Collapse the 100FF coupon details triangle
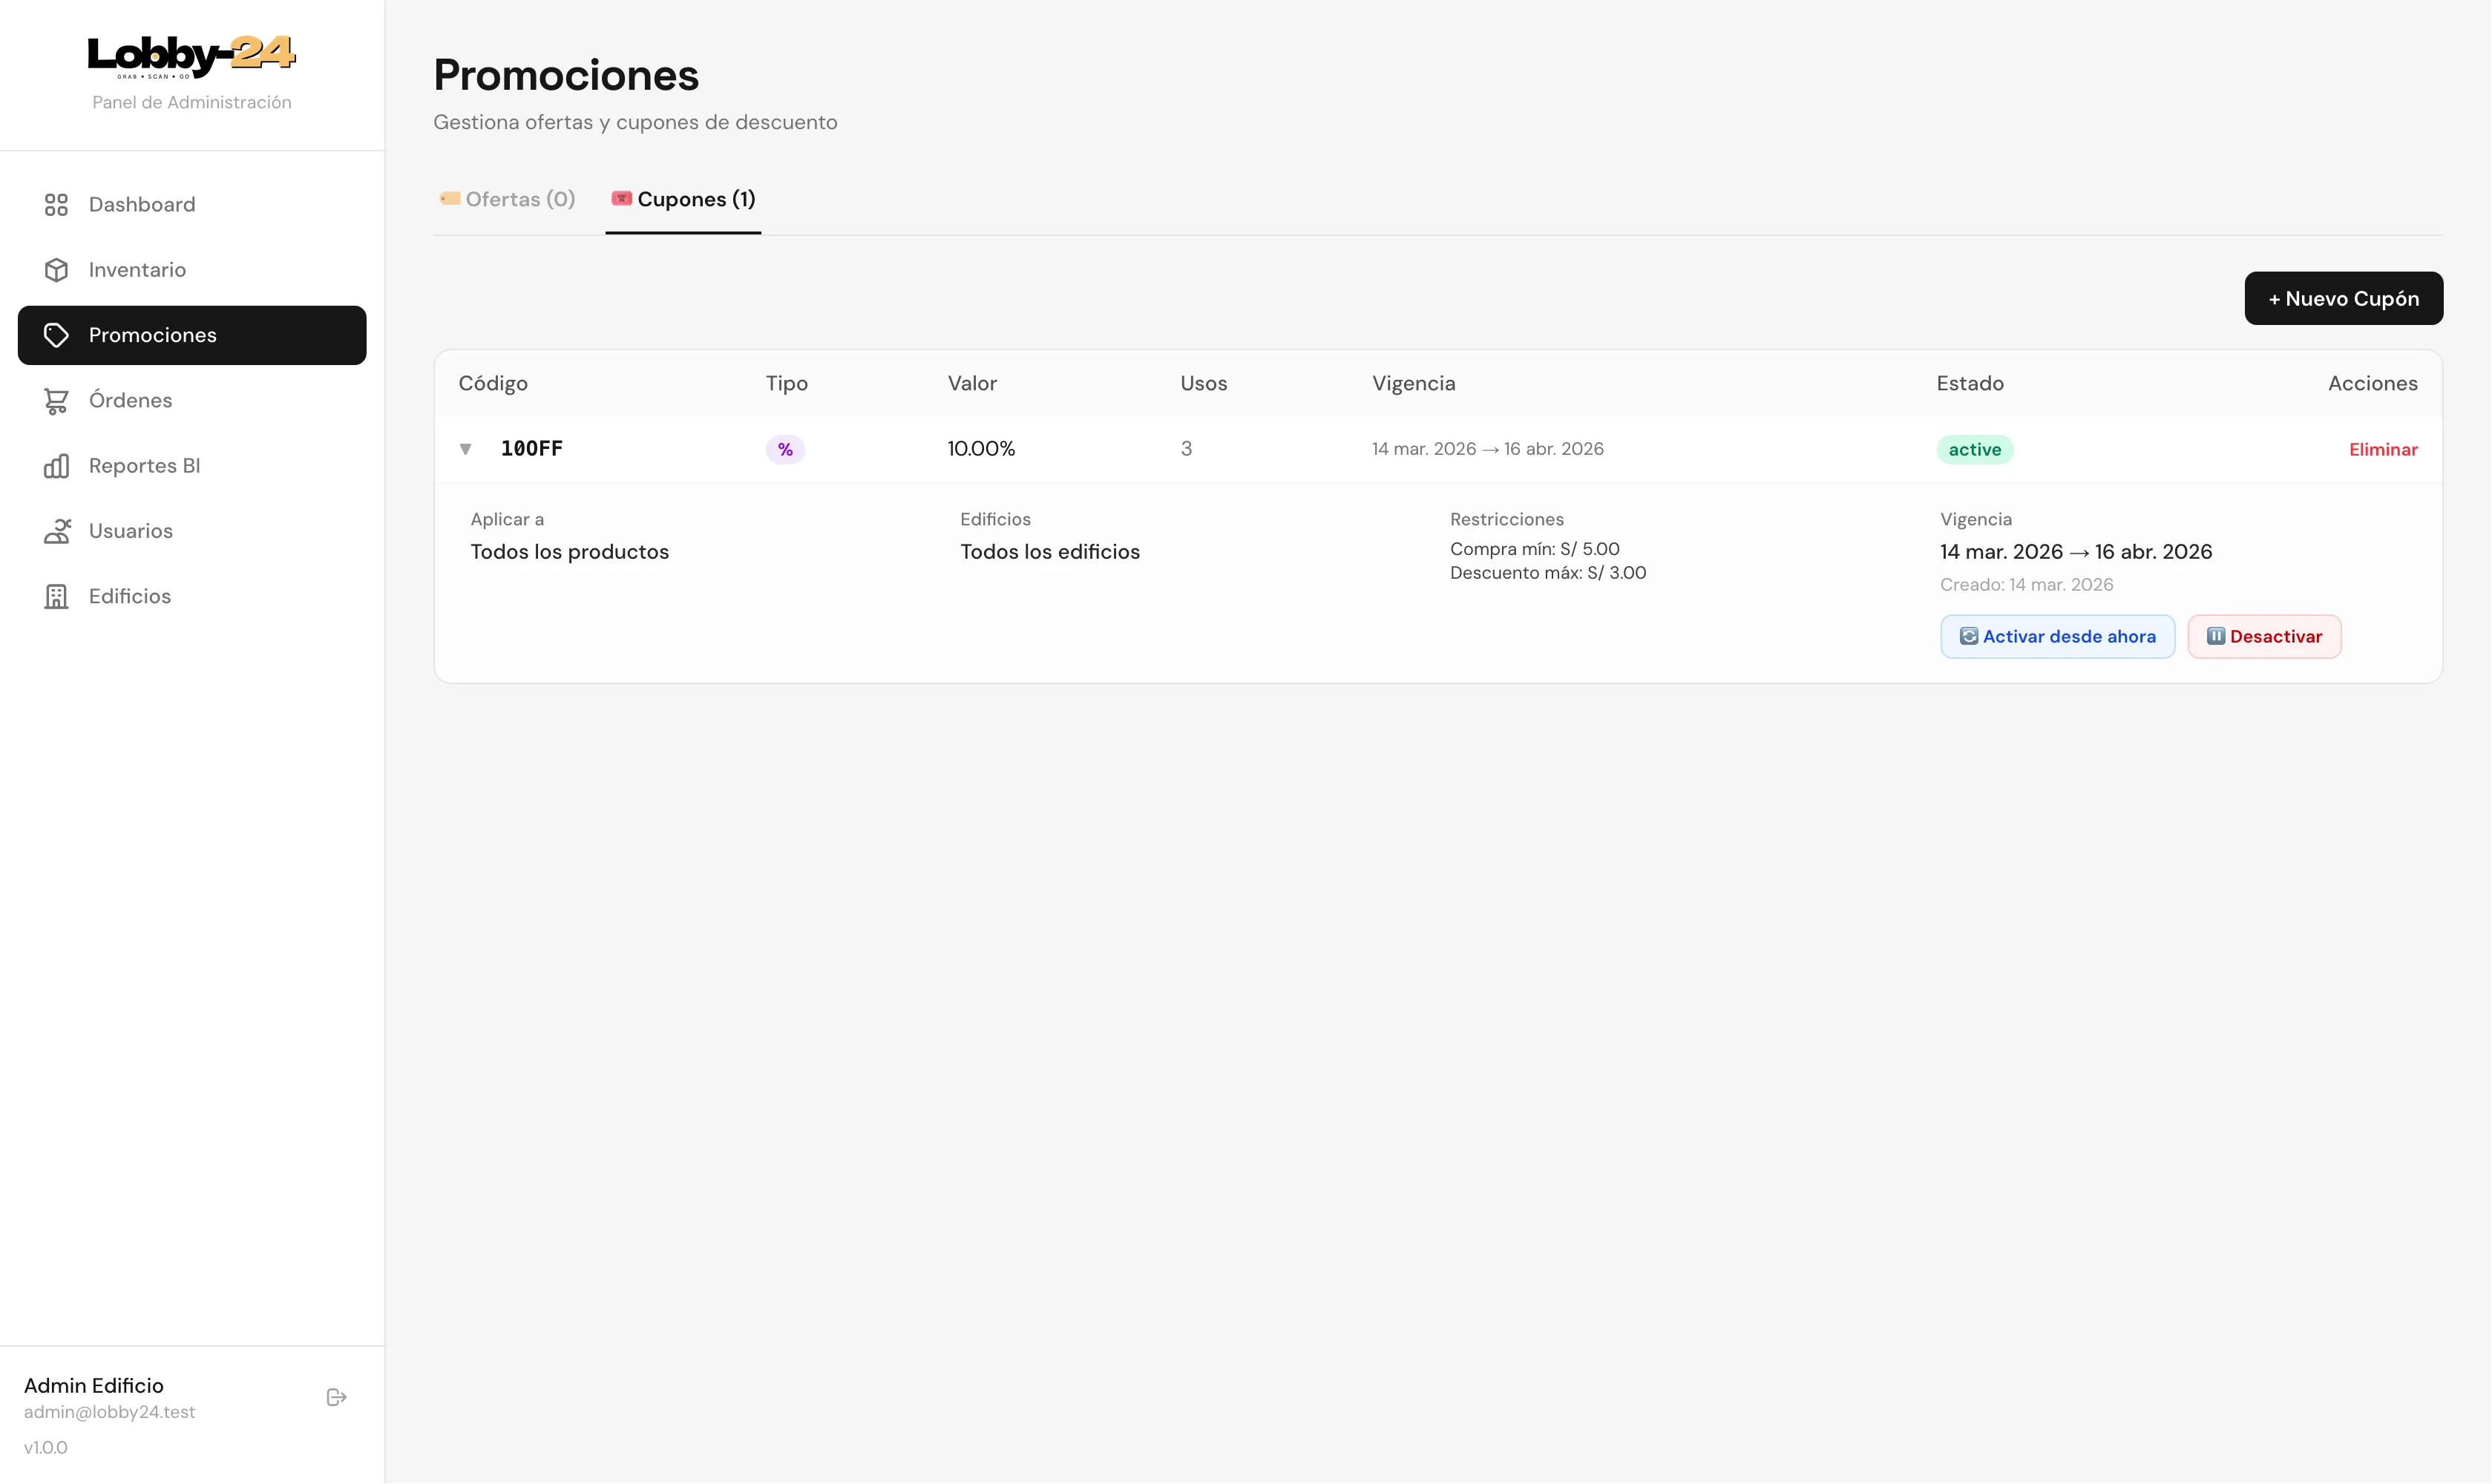Screen dimensions: 2492x1484 pyautogui.click(x=466, y=449)
